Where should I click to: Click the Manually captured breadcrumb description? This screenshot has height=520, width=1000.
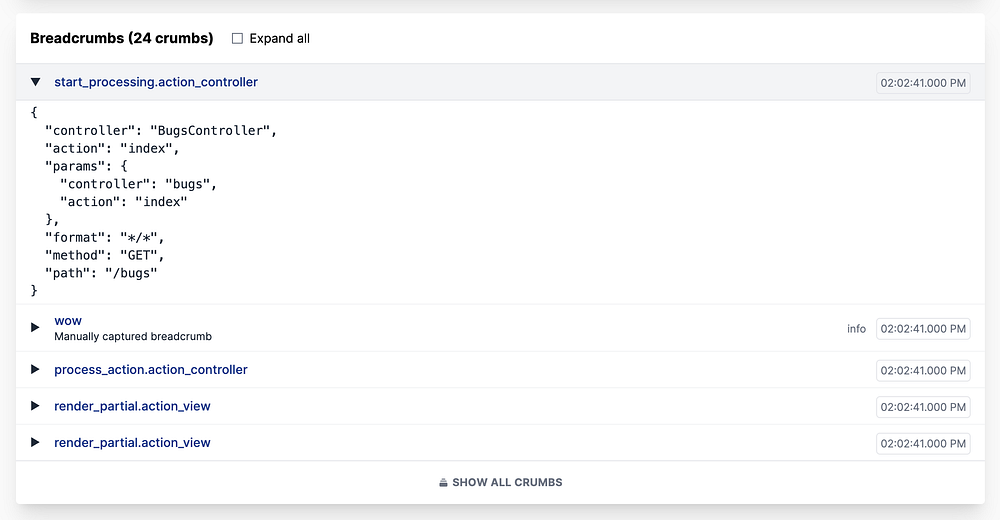(133, 337)
